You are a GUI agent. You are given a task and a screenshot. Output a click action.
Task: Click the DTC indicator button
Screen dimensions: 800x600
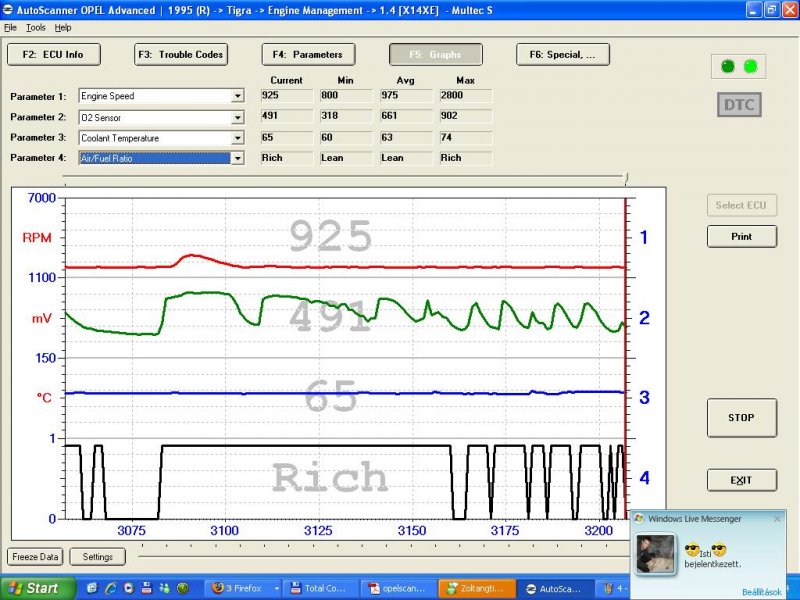coord(739,105)
